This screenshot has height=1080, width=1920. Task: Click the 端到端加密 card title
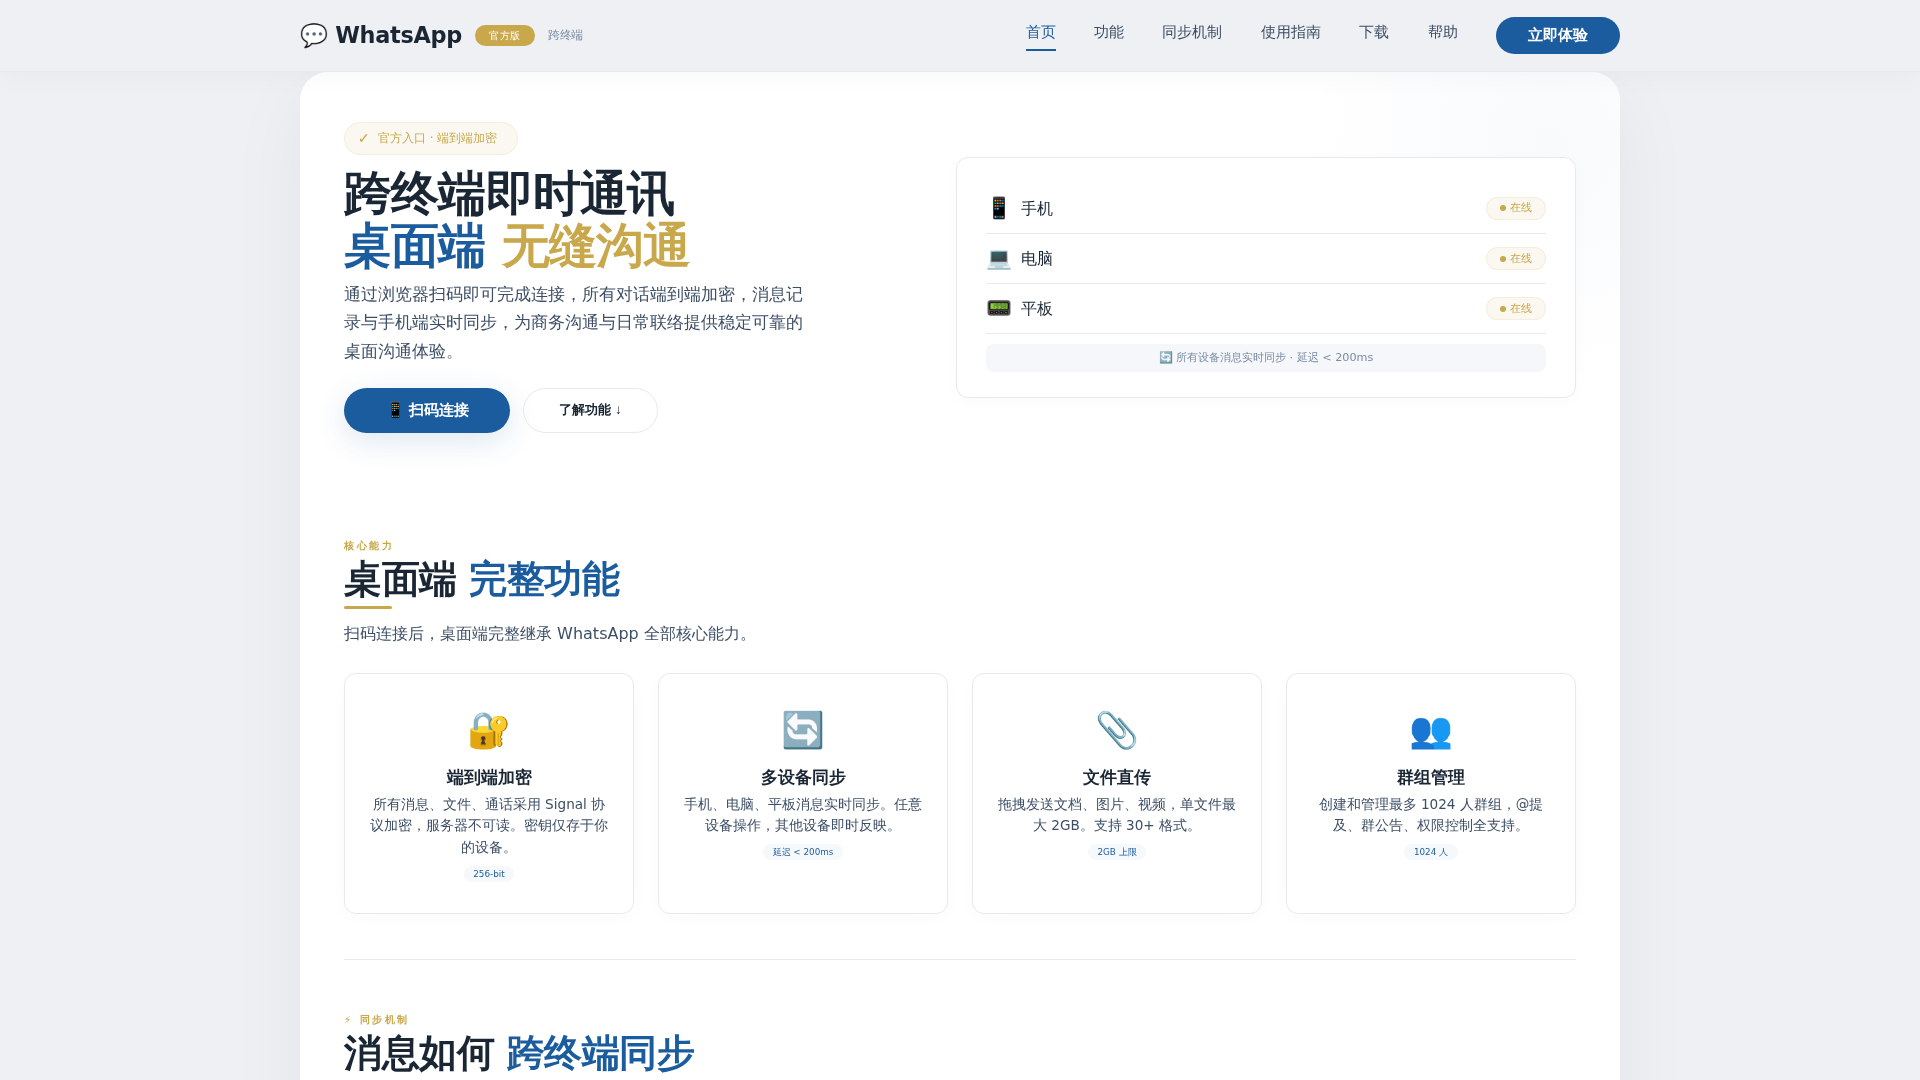(x=489, y=777)
